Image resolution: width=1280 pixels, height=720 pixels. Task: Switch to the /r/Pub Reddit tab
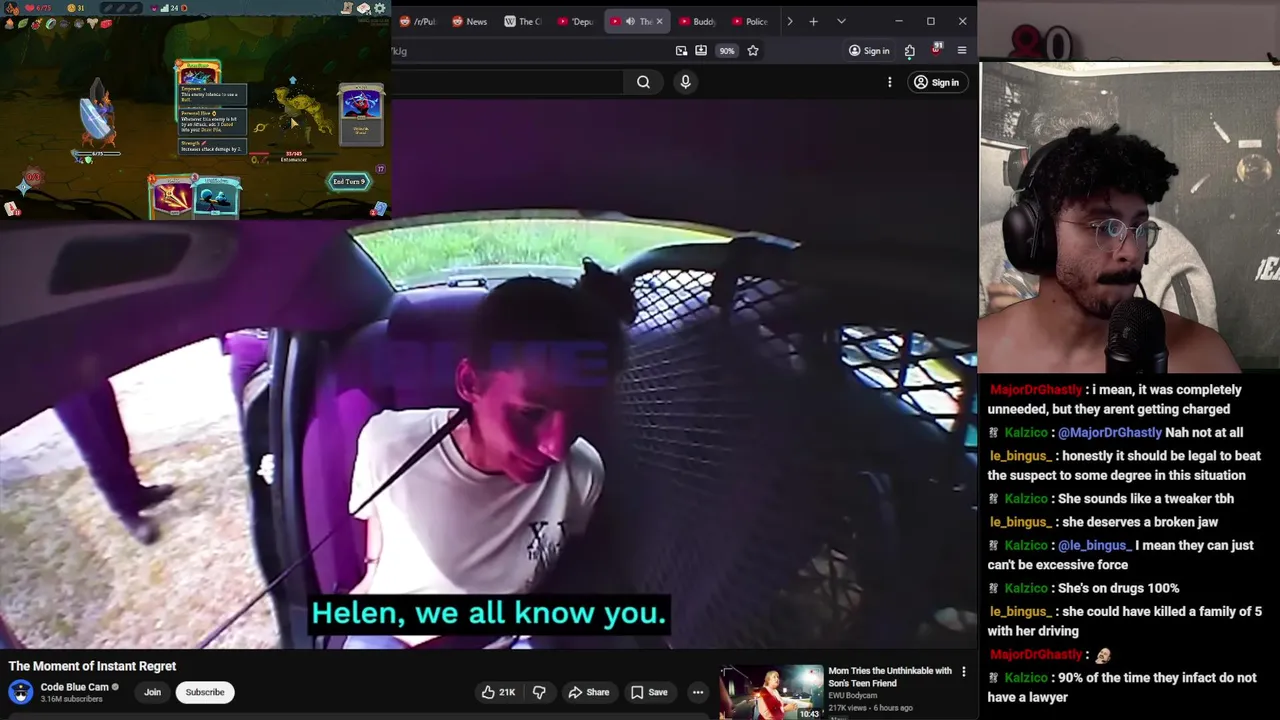pyautogui.click(x=418, y=21)
